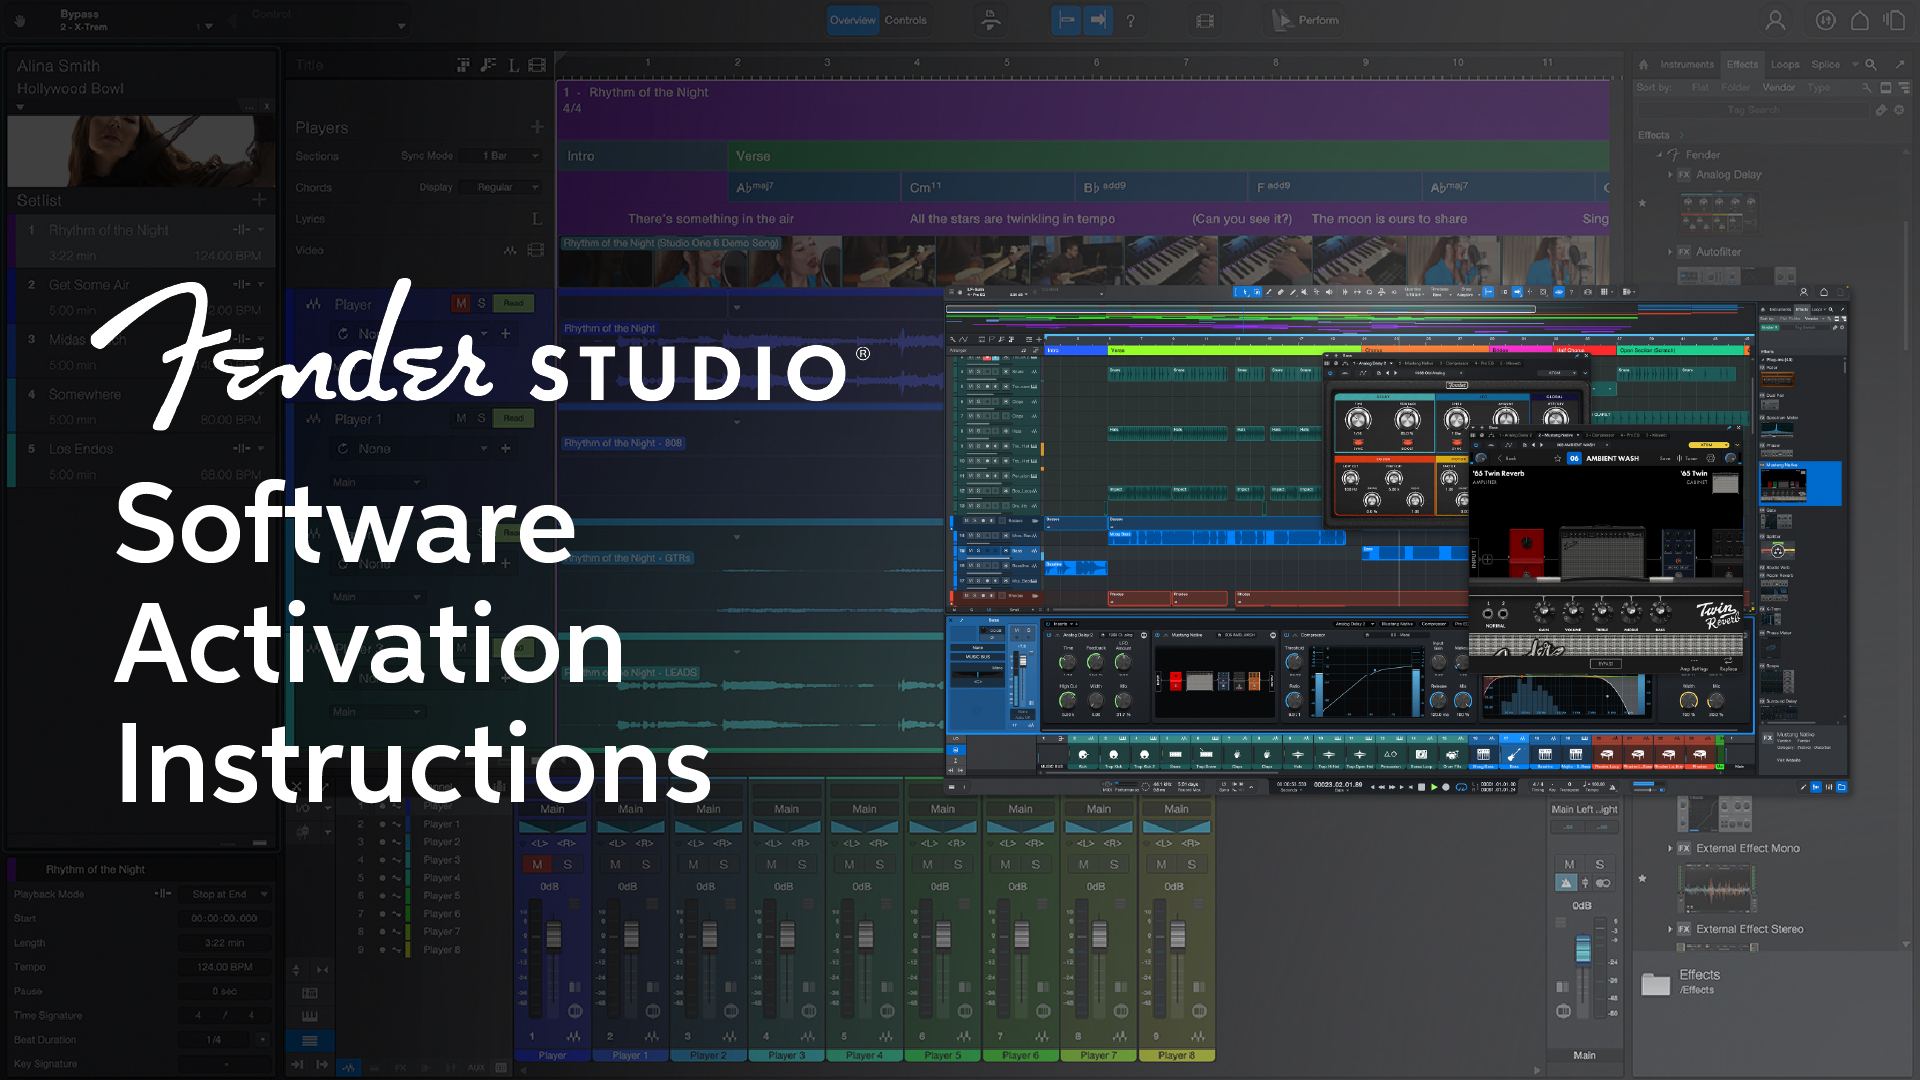
Task: Mute the Player 2 mixer channel
Action: 693,863
